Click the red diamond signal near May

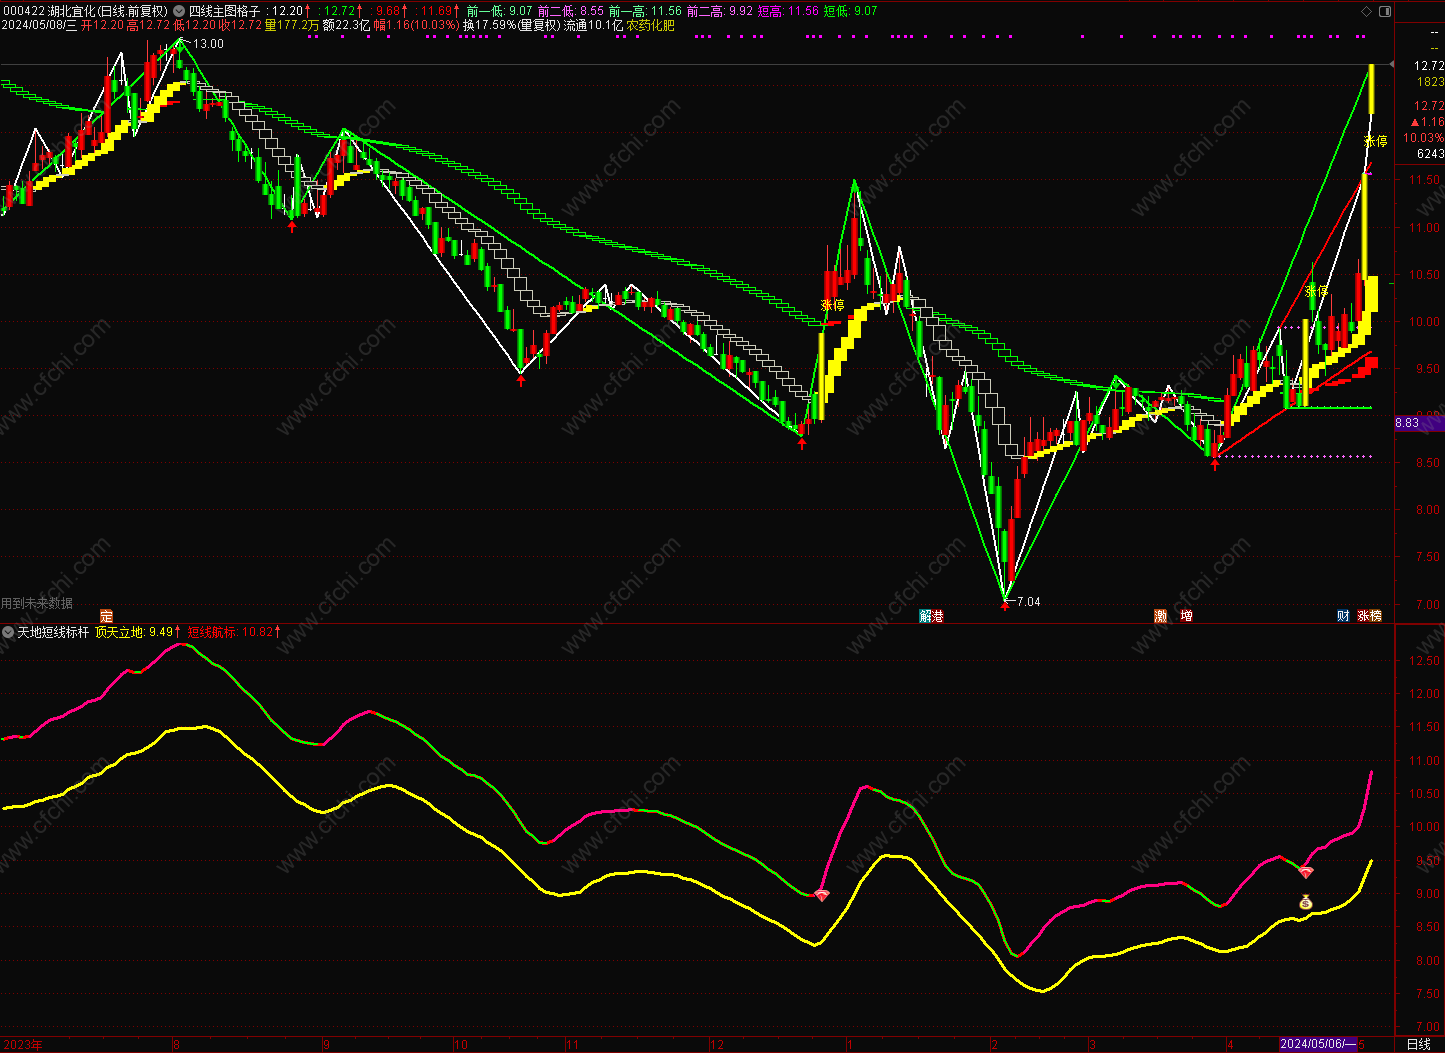coord(1306,872)
